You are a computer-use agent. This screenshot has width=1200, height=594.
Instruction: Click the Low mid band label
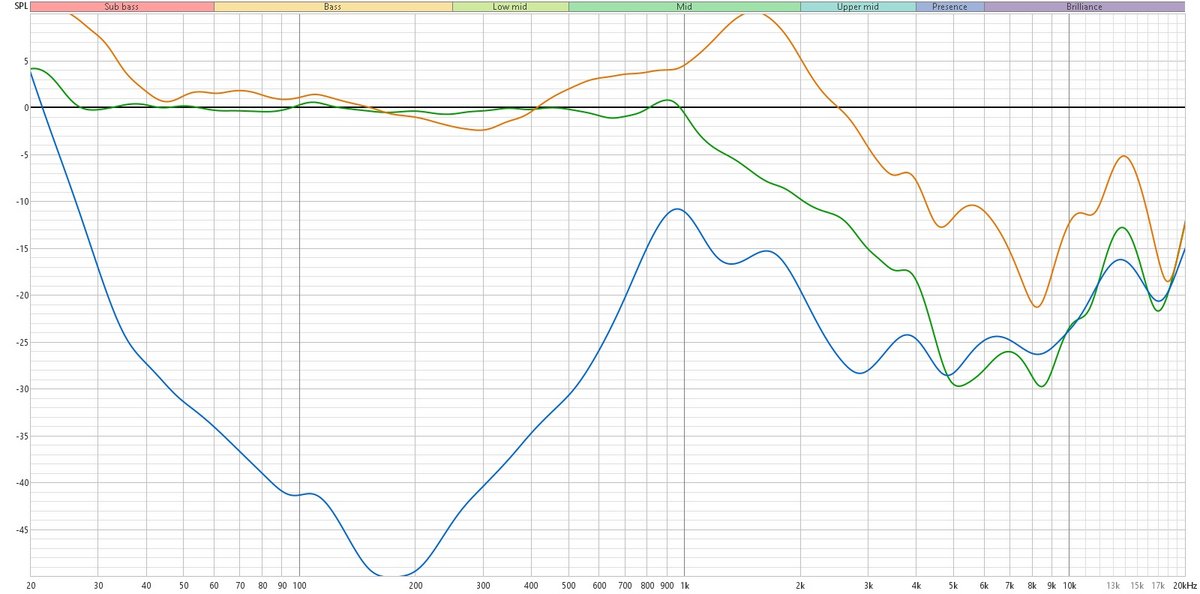pos(510,6)
